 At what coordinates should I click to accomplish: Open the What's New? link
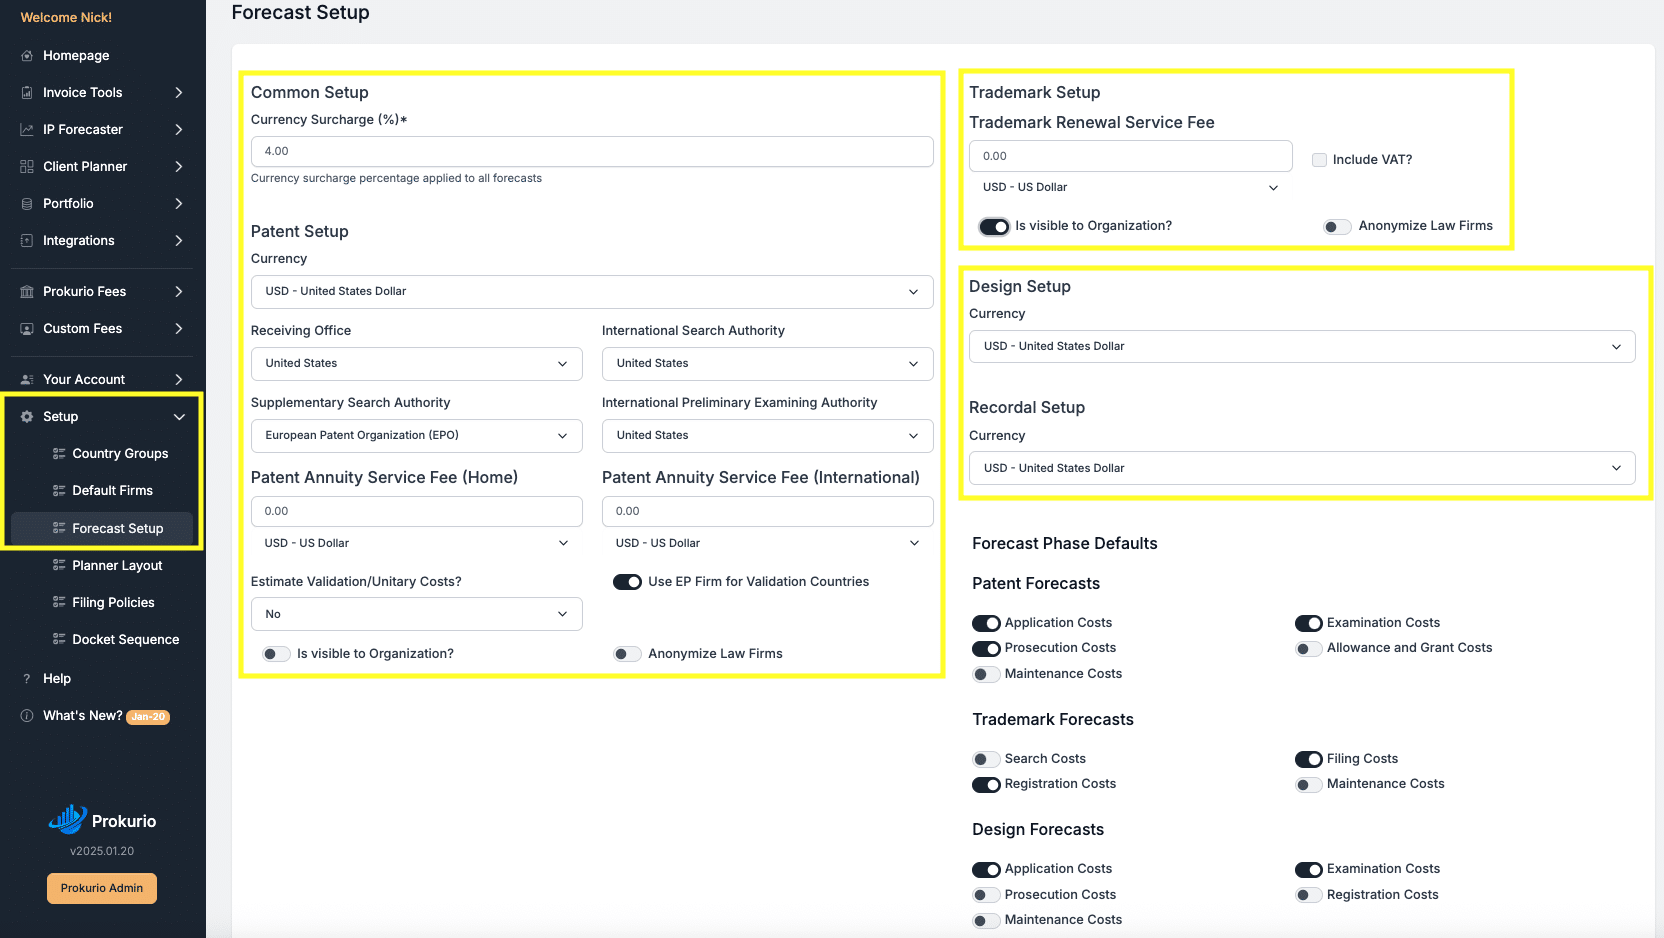[83, 716]
